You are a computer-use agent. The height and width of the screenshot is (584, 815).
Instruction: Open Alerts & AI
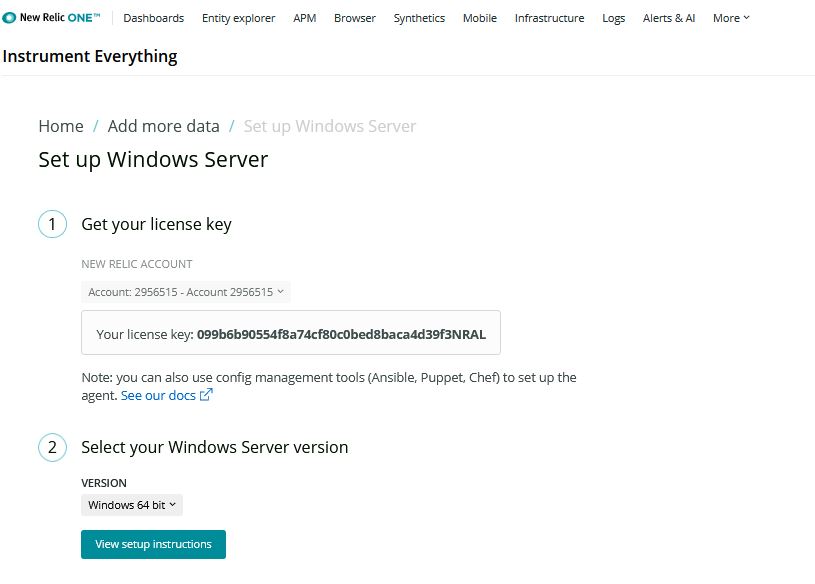(669, 18)
